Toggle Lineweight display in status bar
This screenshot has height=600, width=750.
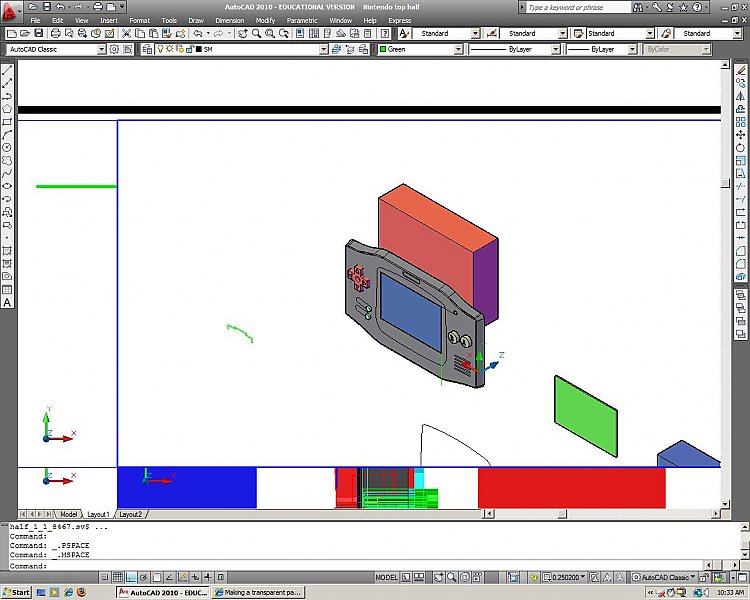pyautogui.click(x=208, y=577)
